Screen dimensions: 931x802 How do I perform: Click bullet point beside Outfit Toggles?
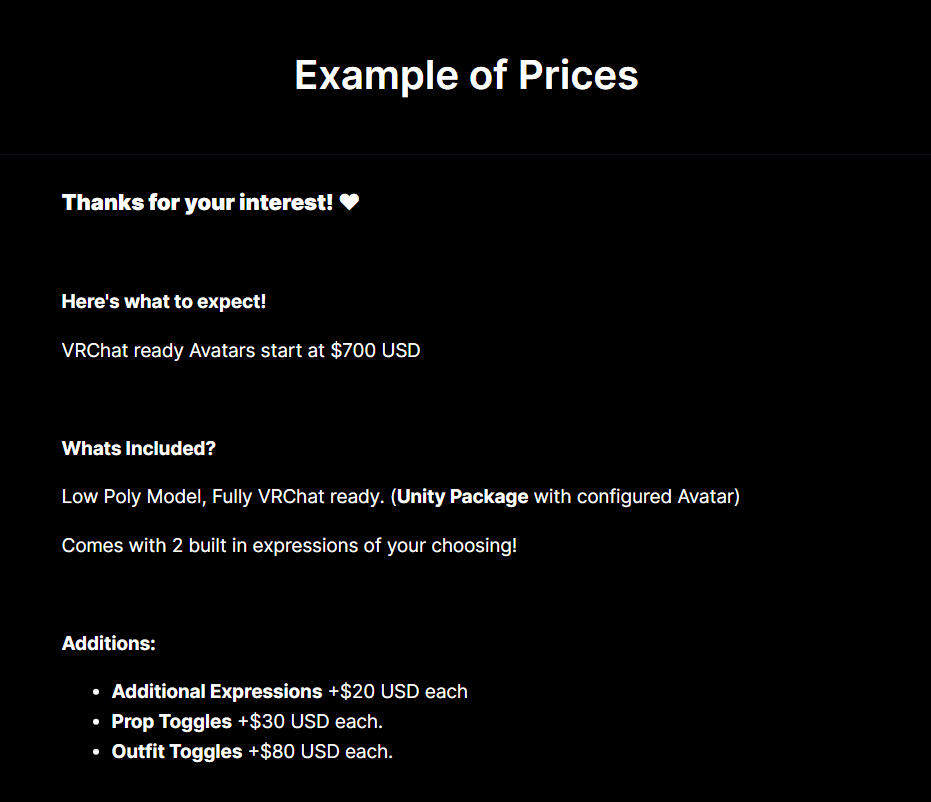click(x=96, y=752)
